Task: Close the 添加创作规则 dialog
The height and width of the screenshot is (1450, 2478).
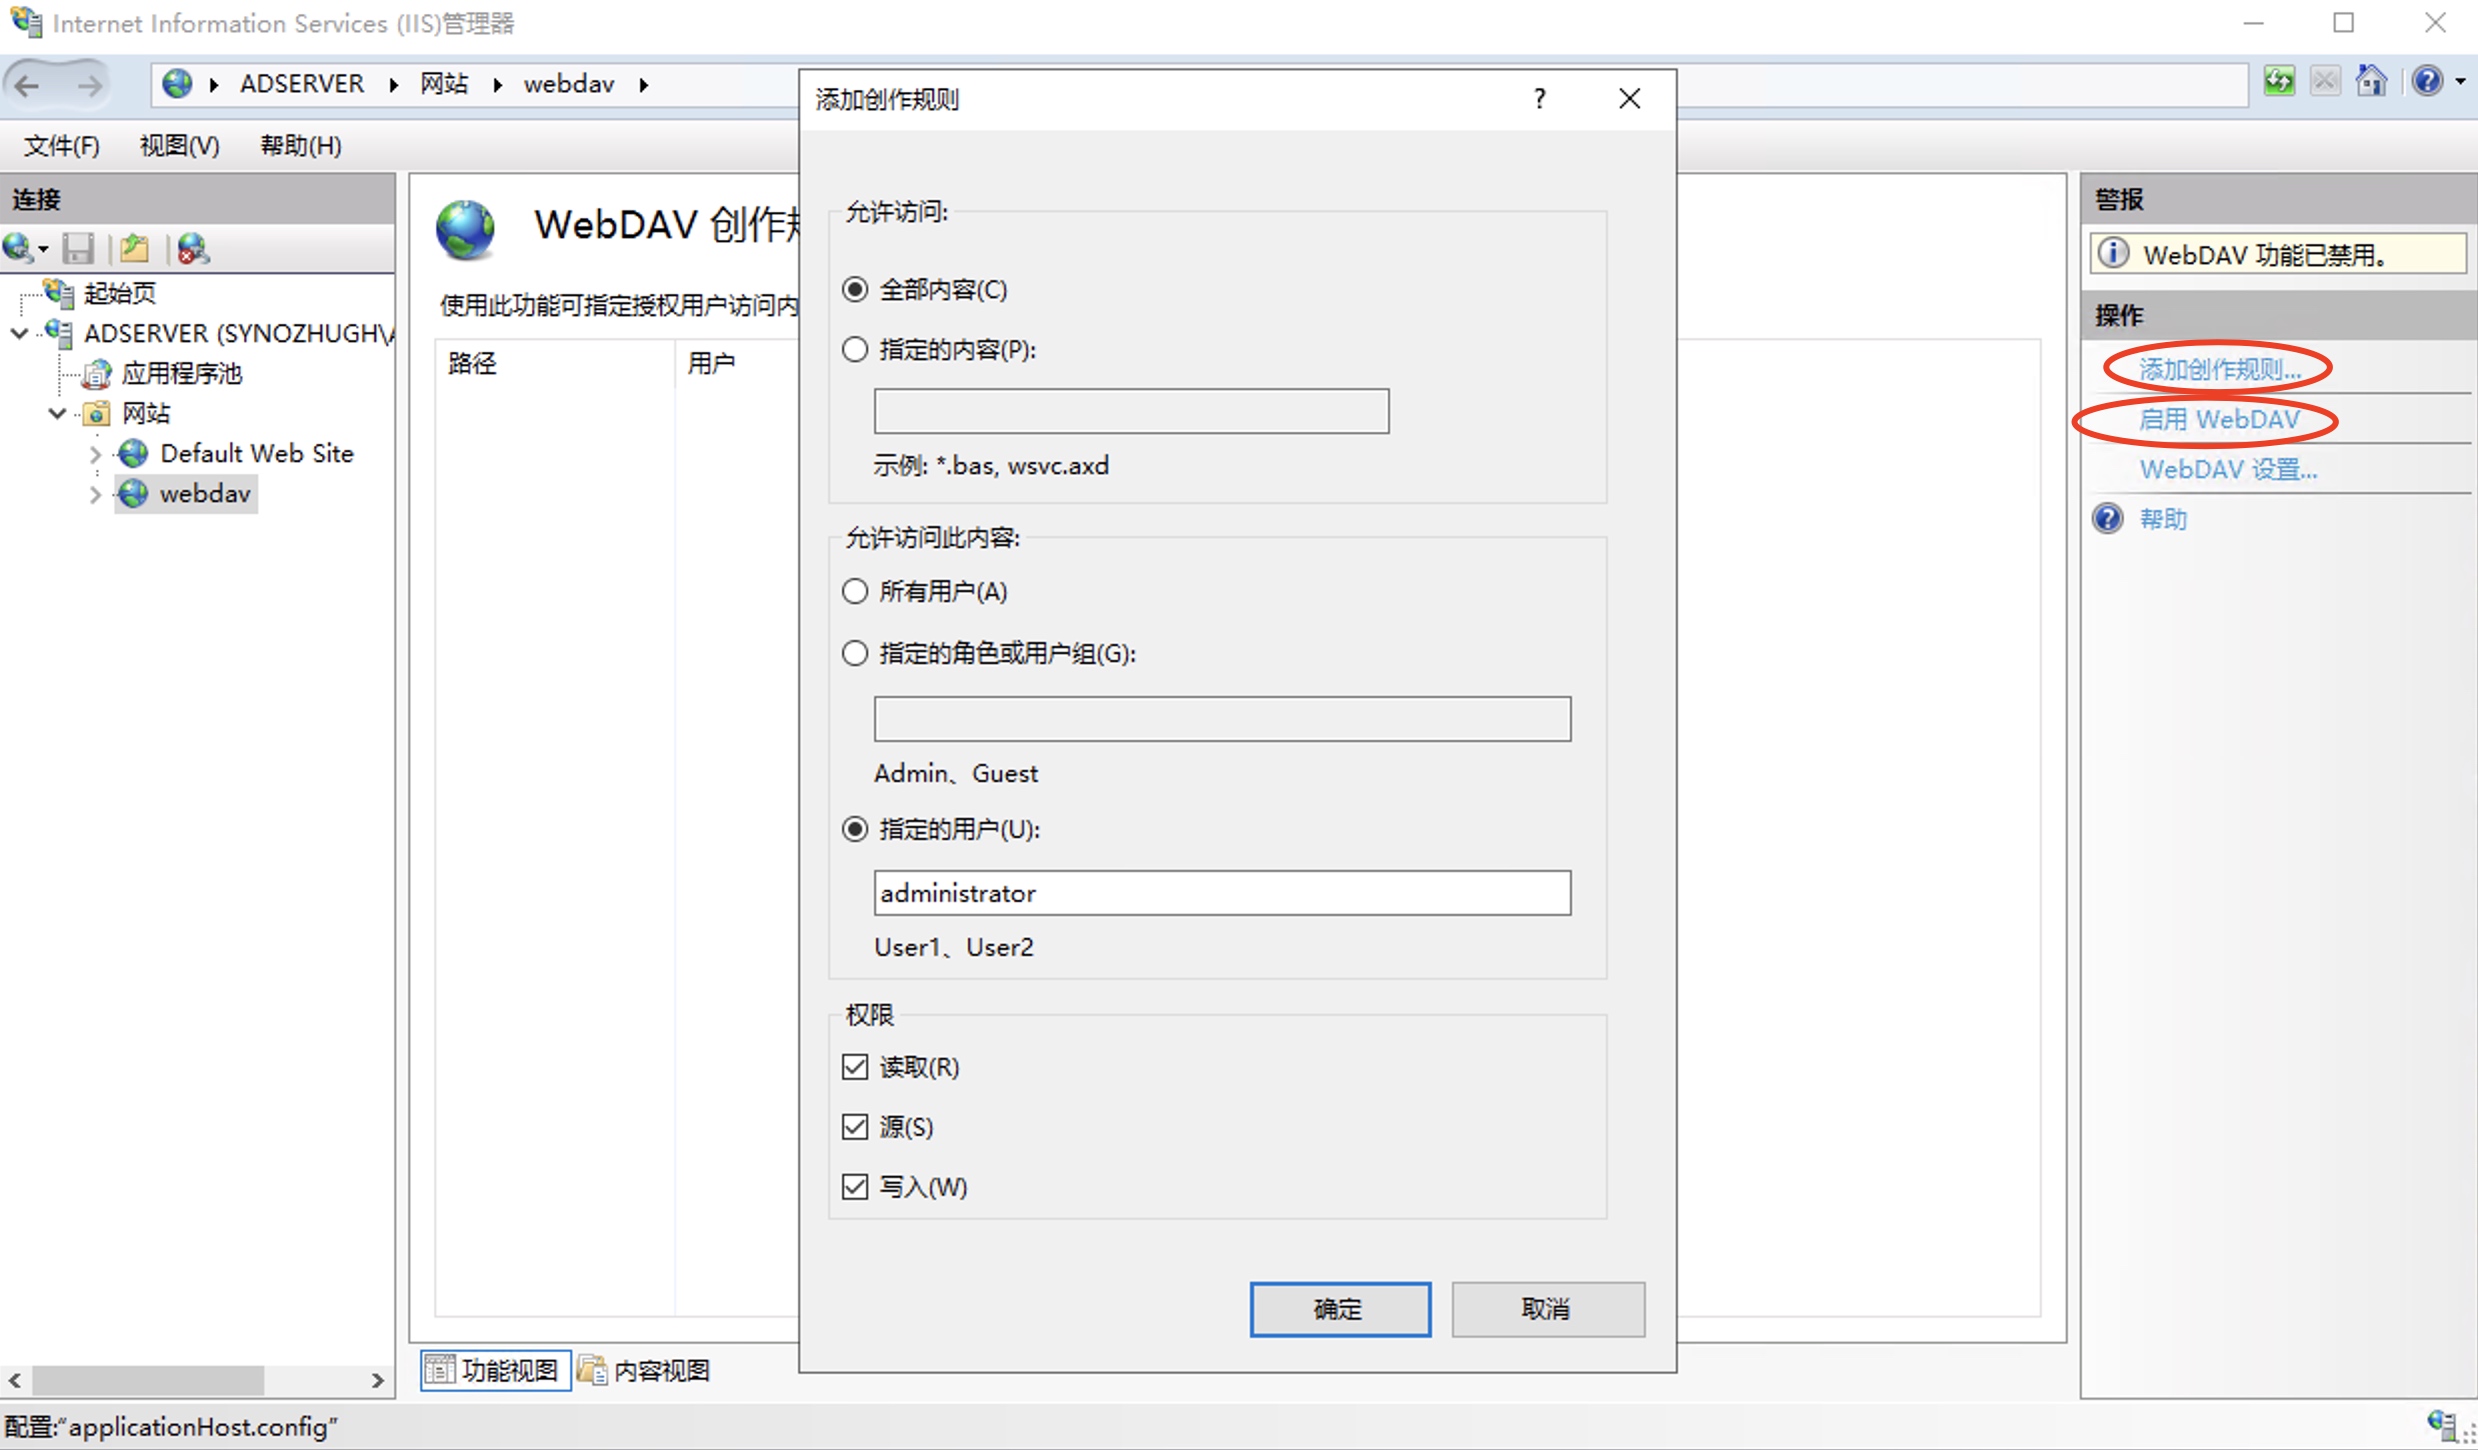Action: tap(1630, 98)
